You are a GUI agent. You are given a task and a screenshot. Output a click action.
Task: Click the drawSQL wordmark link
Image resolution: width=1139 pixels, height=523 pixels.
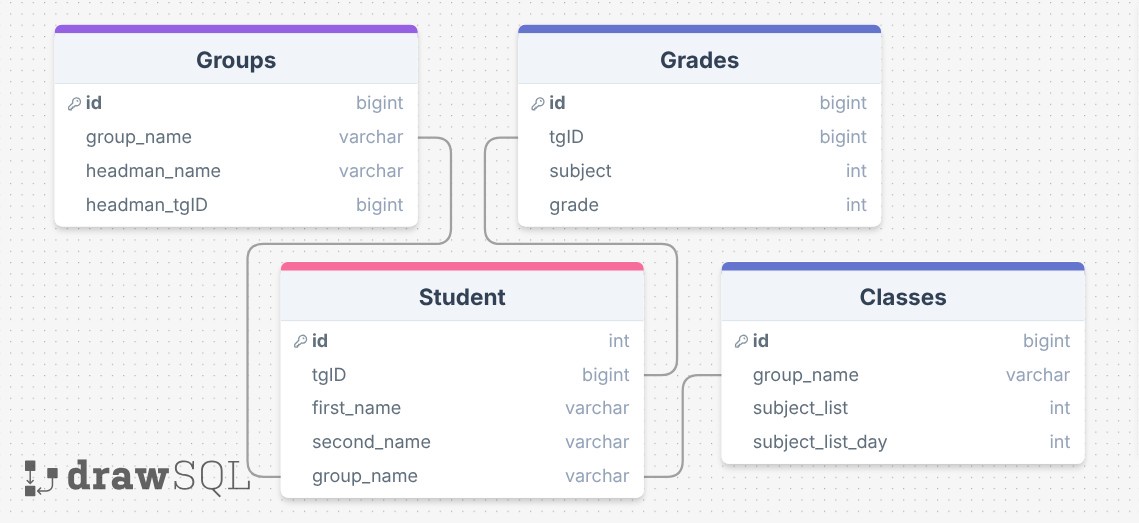(x=158, y=478)
